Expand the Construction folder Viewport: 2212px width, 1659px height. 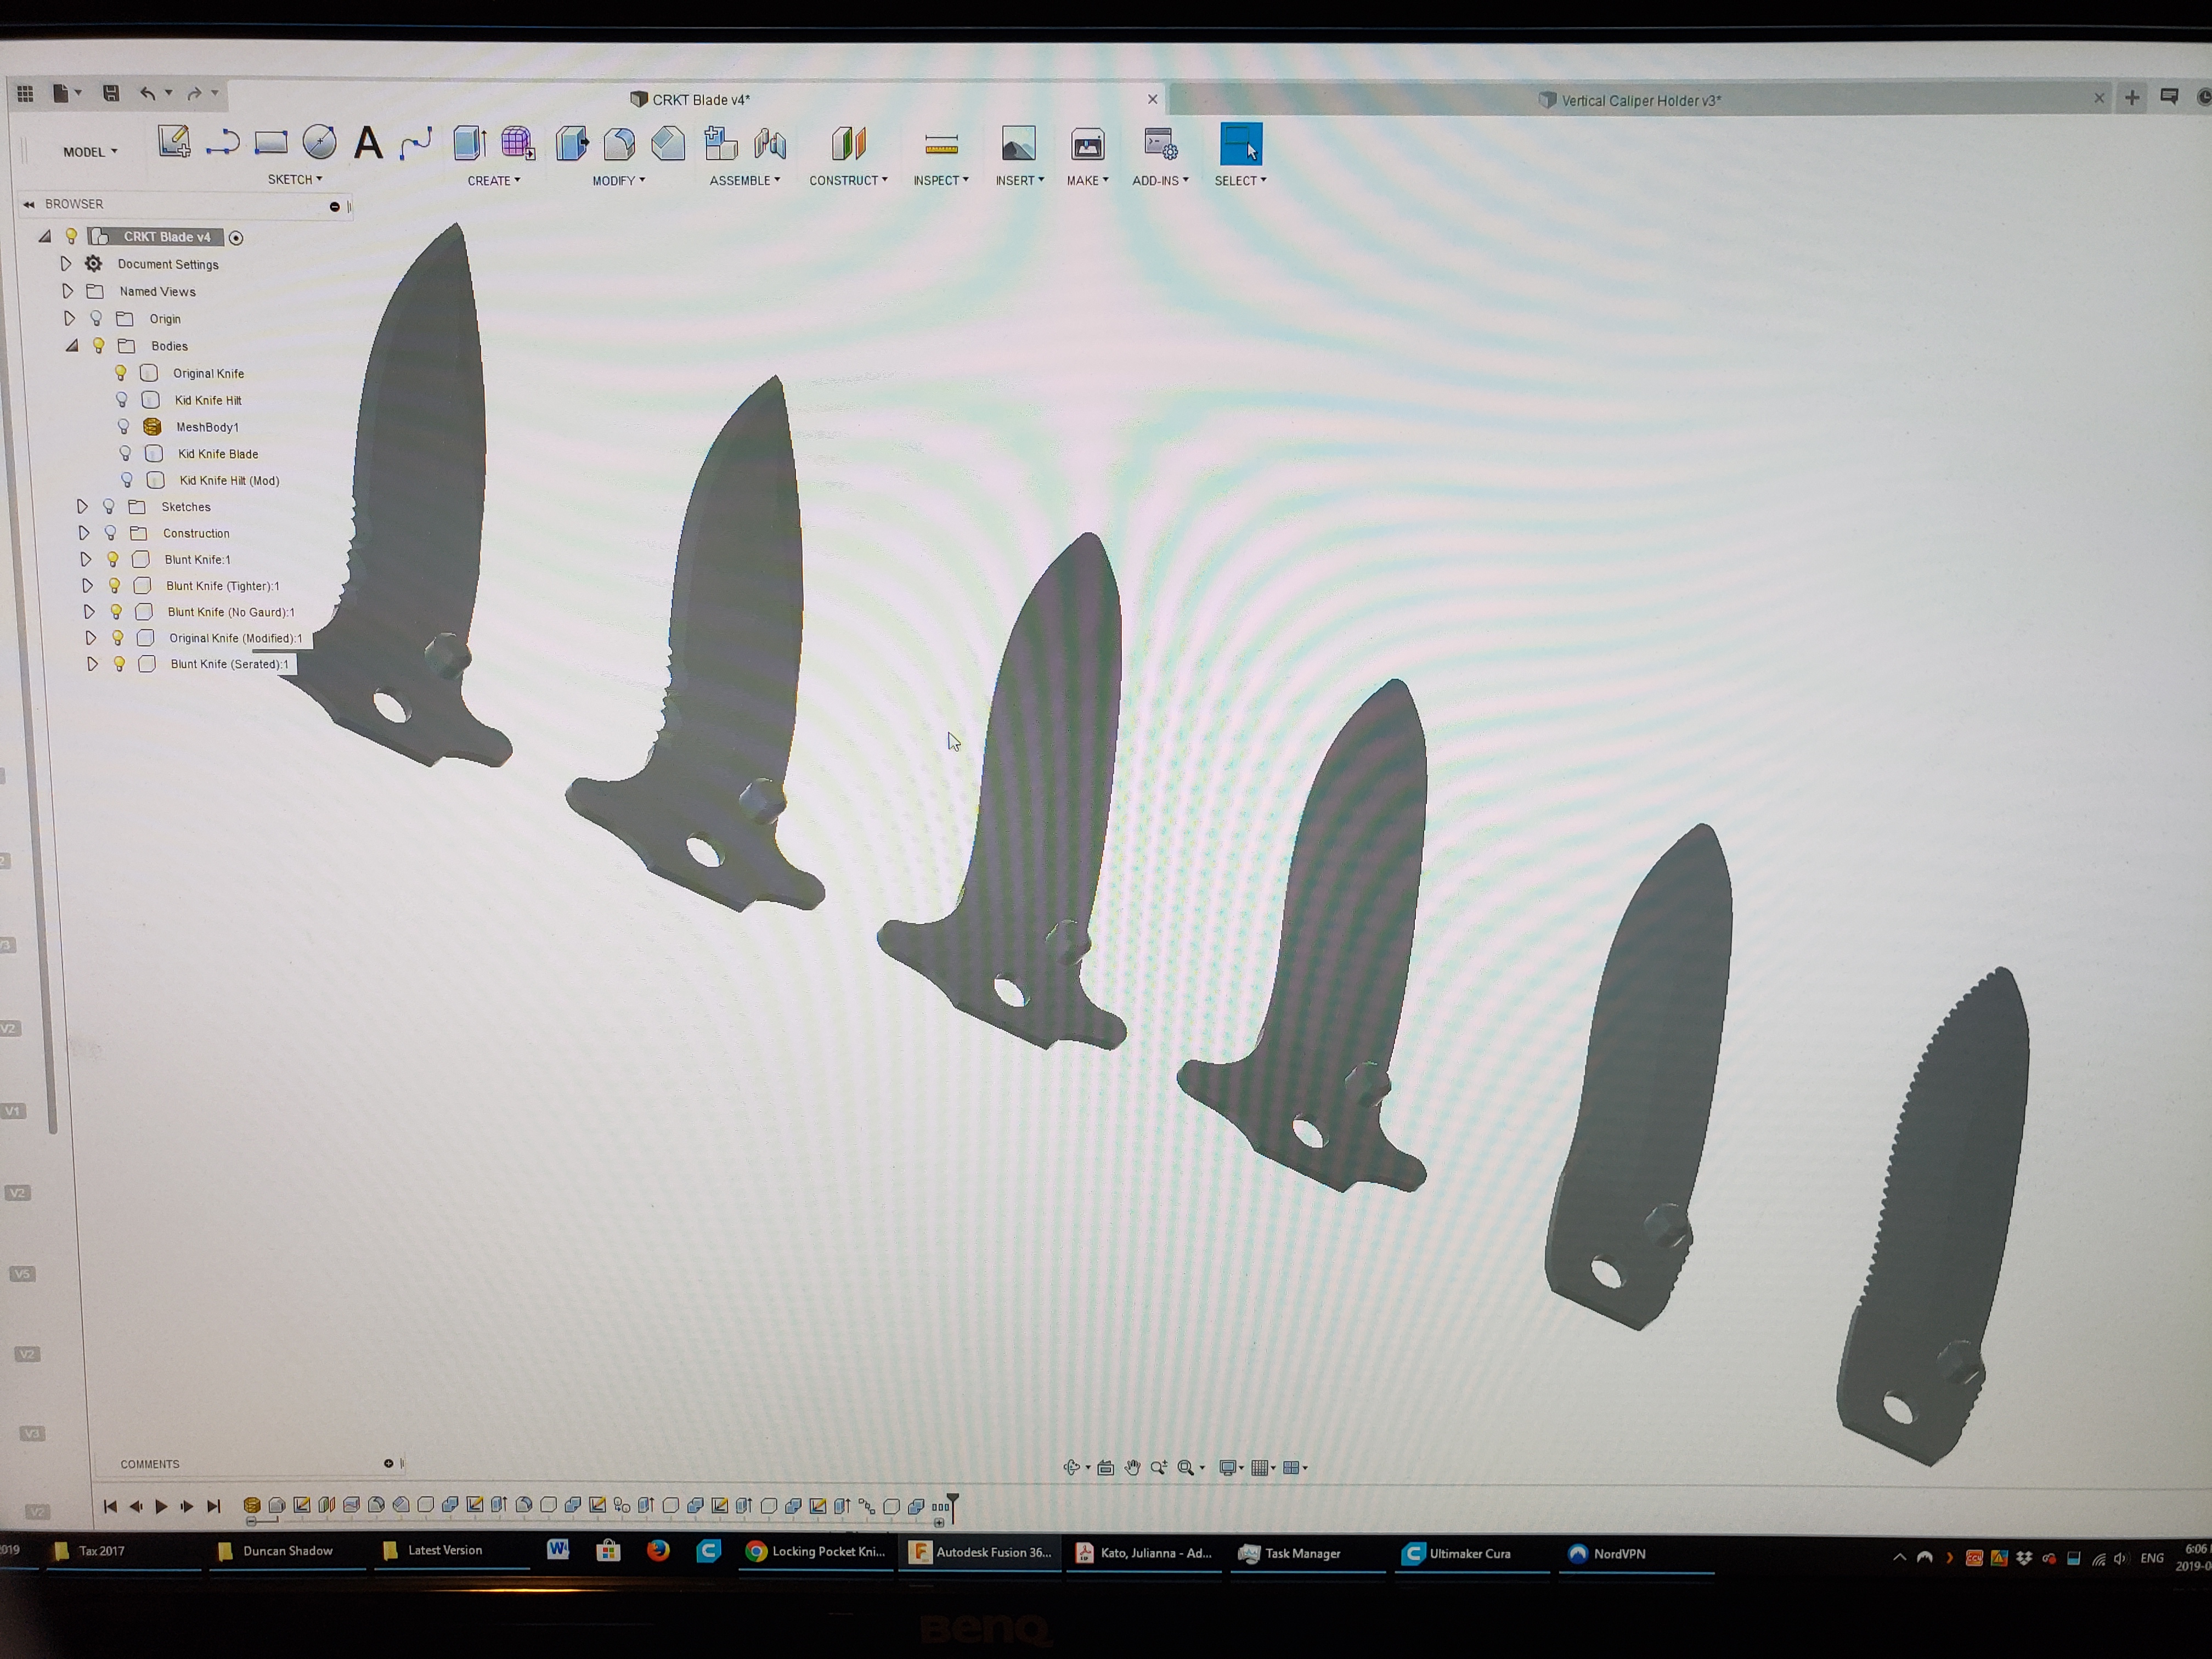click(84, 533)
